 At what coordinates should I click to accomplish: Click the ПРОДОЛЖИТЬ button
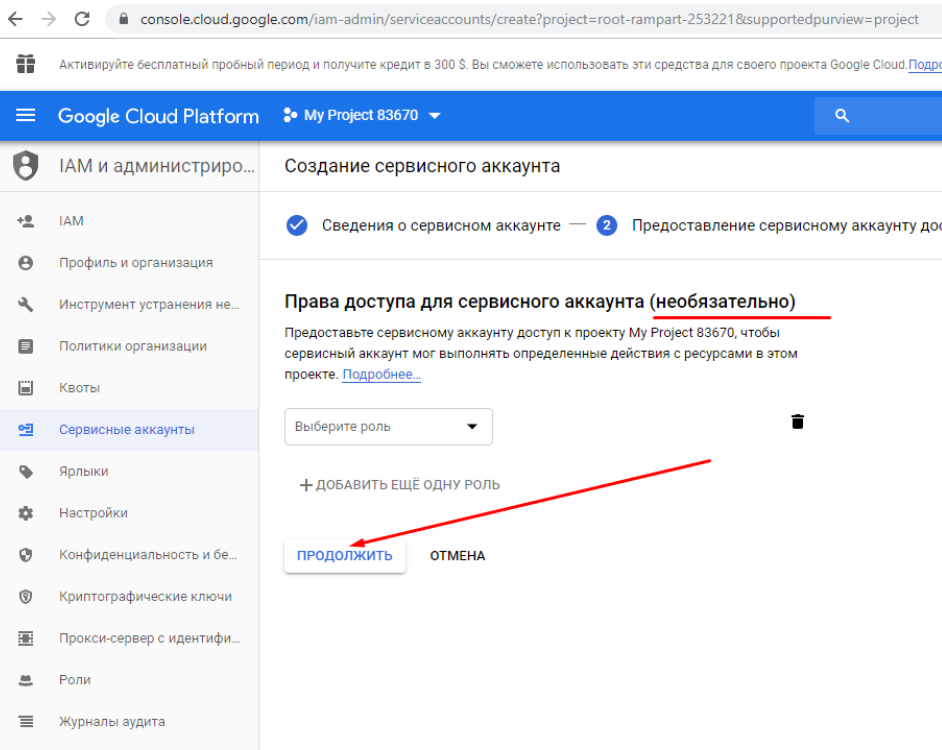345,556
